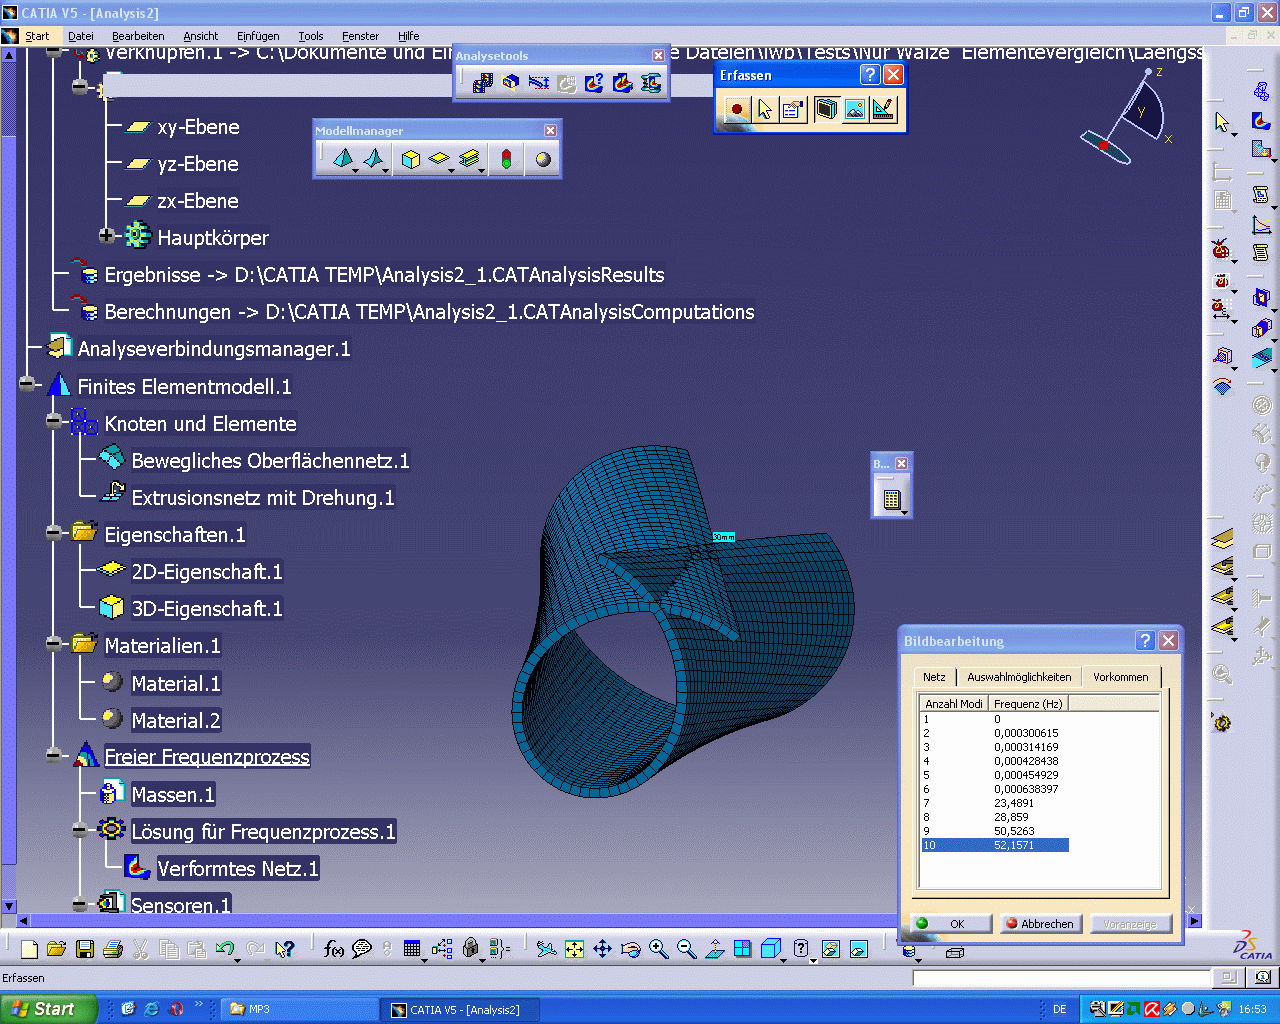Click the help button in Bildbearbeitung title bar
Viewport: 1280px width, 1024px height.
click(1146, 641)
